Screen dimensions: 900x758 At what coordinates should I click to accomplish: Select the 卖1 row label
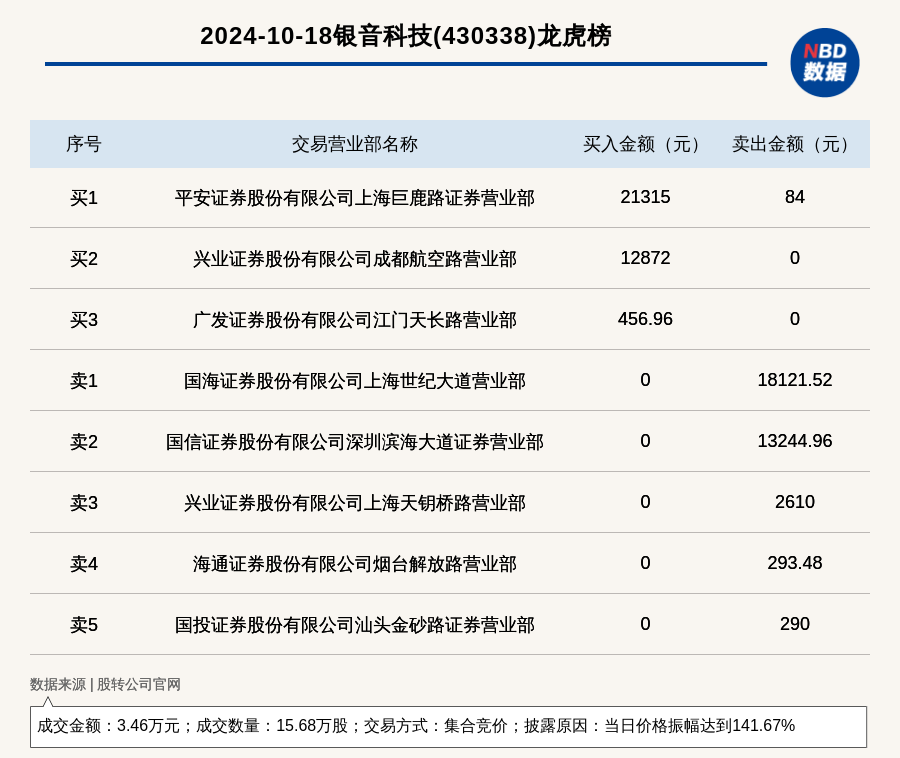(x=84, y=380)
